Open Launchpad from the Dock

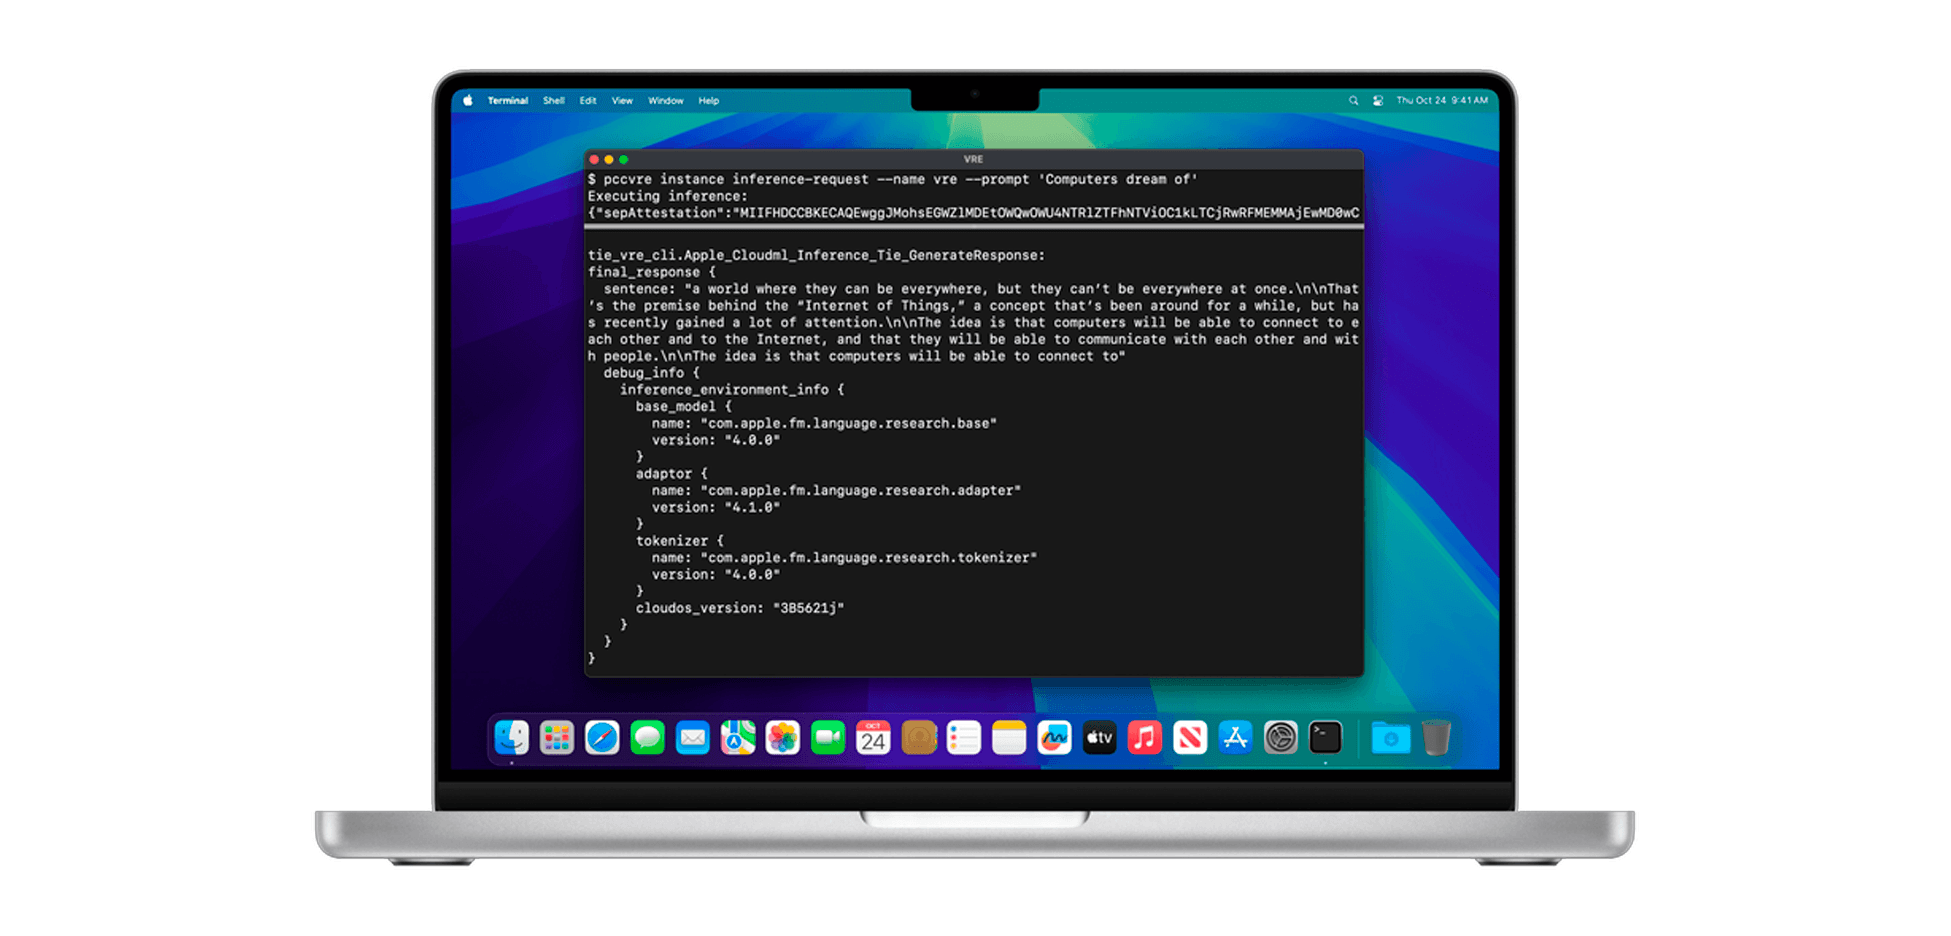pos(557,738)
